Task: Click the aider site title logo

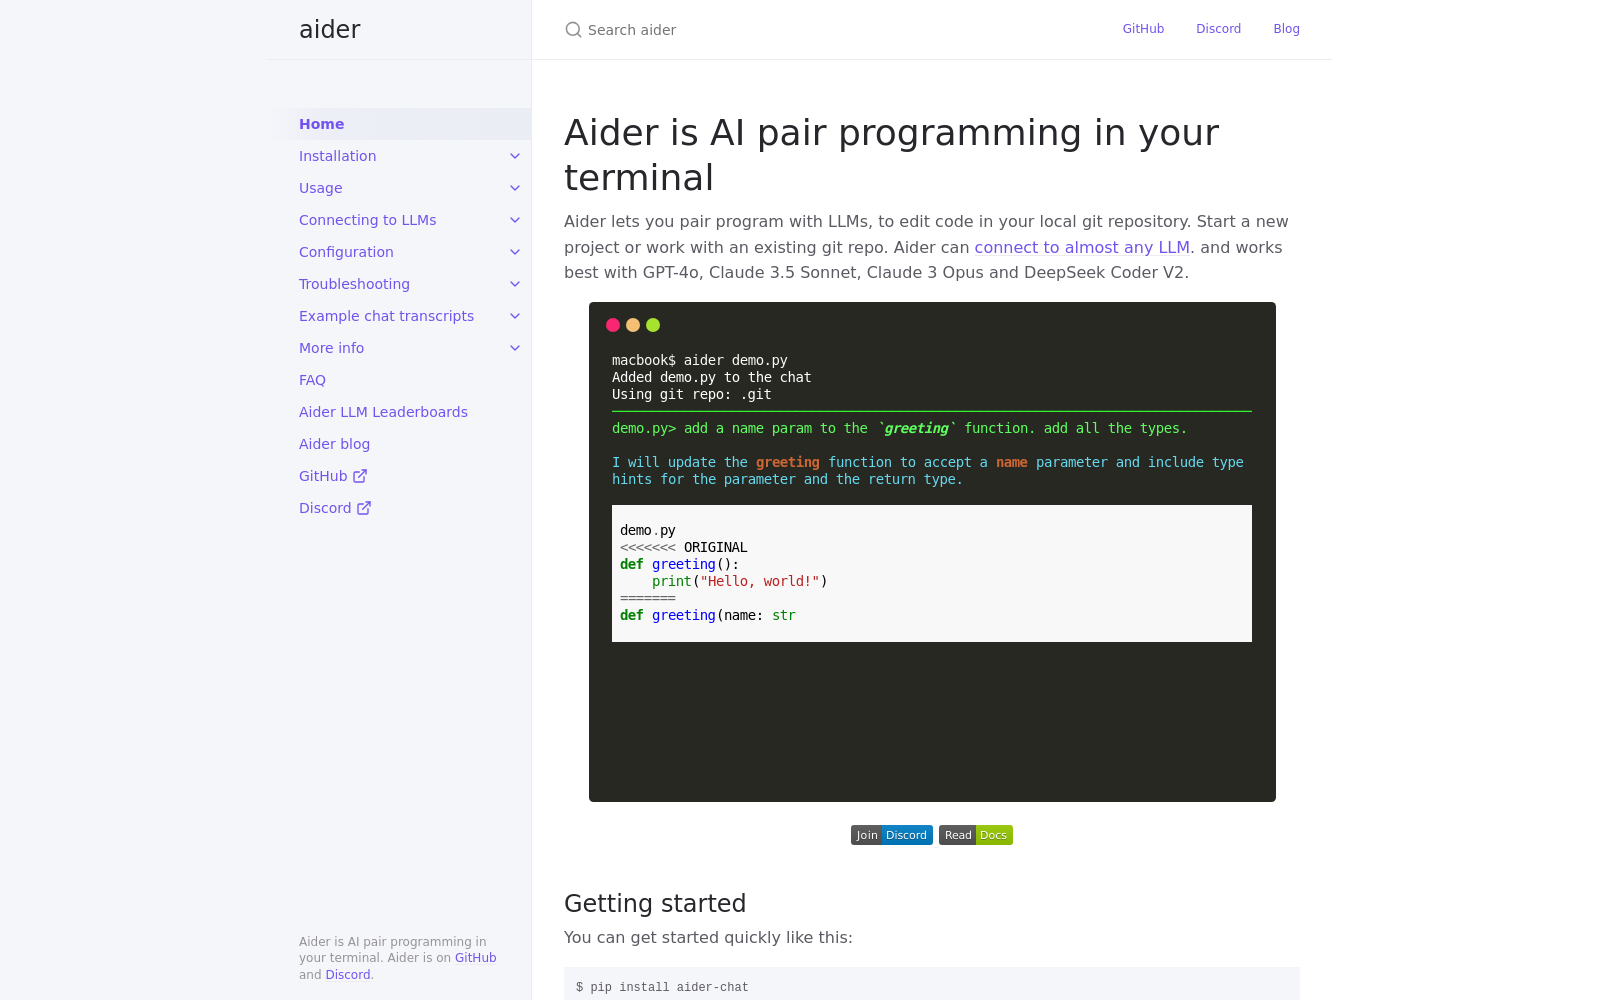Action: (330, 30)
